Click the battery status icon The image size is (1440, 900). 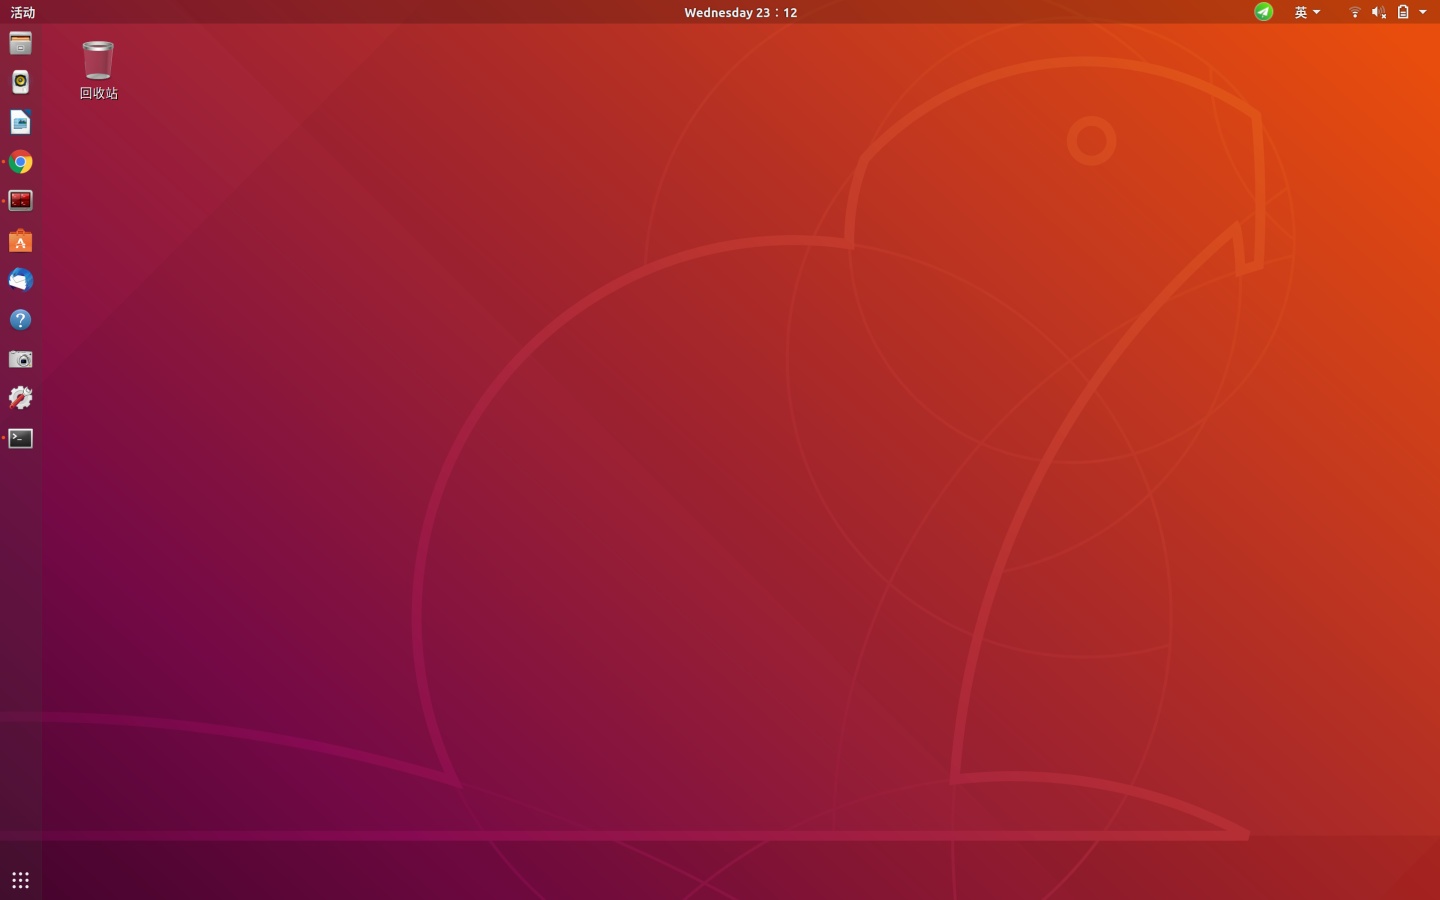click(x=1403, y=12)
